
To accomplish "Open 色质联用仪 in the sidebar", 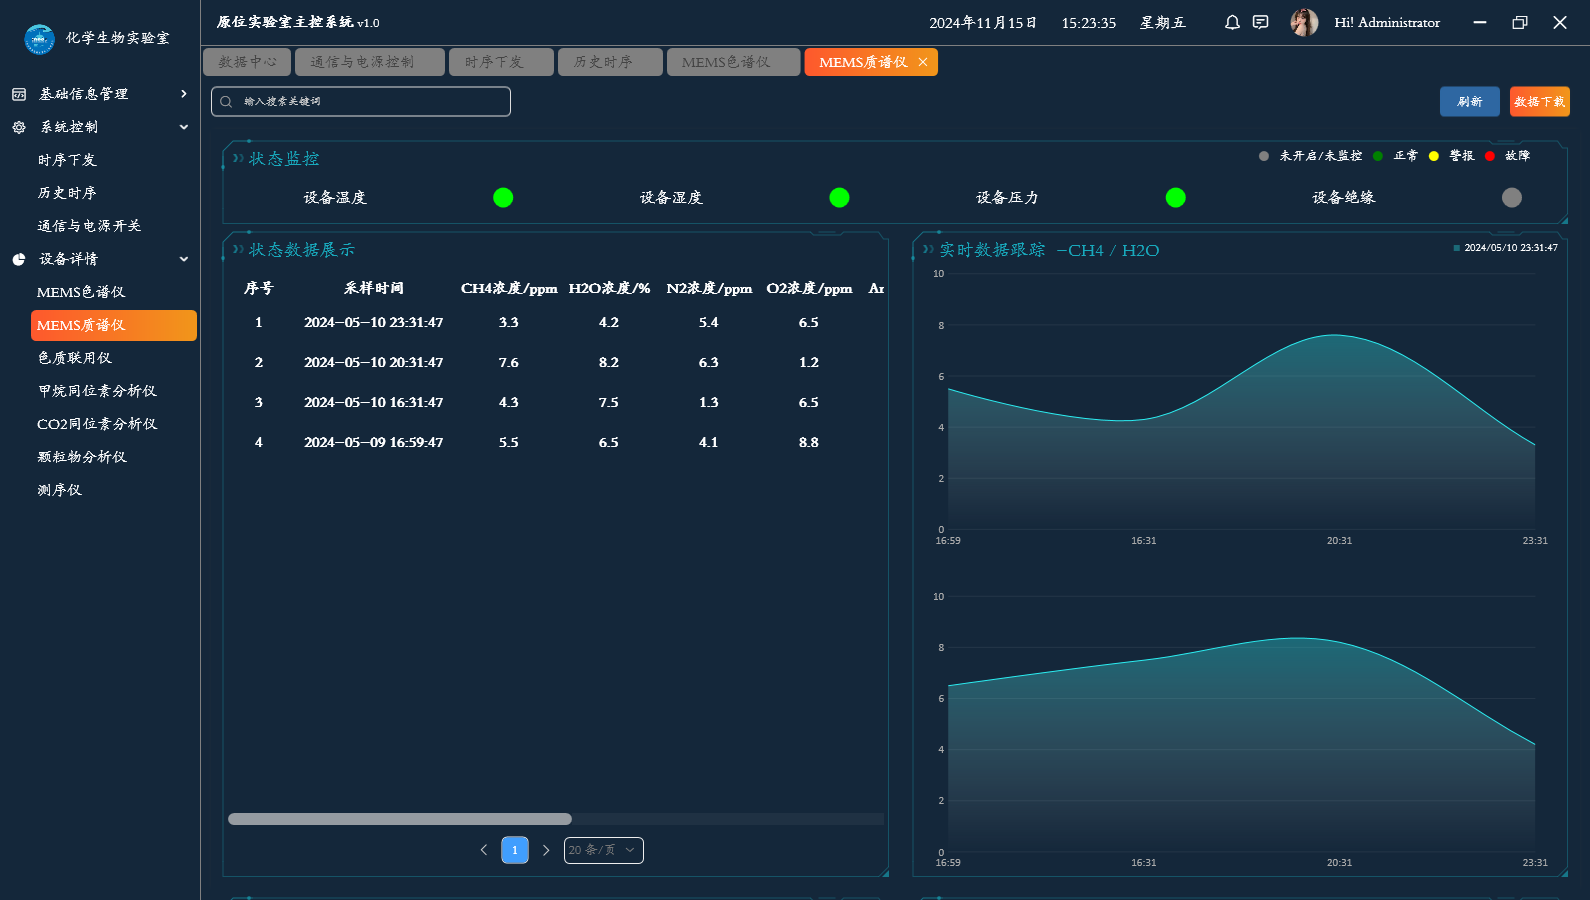I will pyautogui.click(x=75, y=358).
